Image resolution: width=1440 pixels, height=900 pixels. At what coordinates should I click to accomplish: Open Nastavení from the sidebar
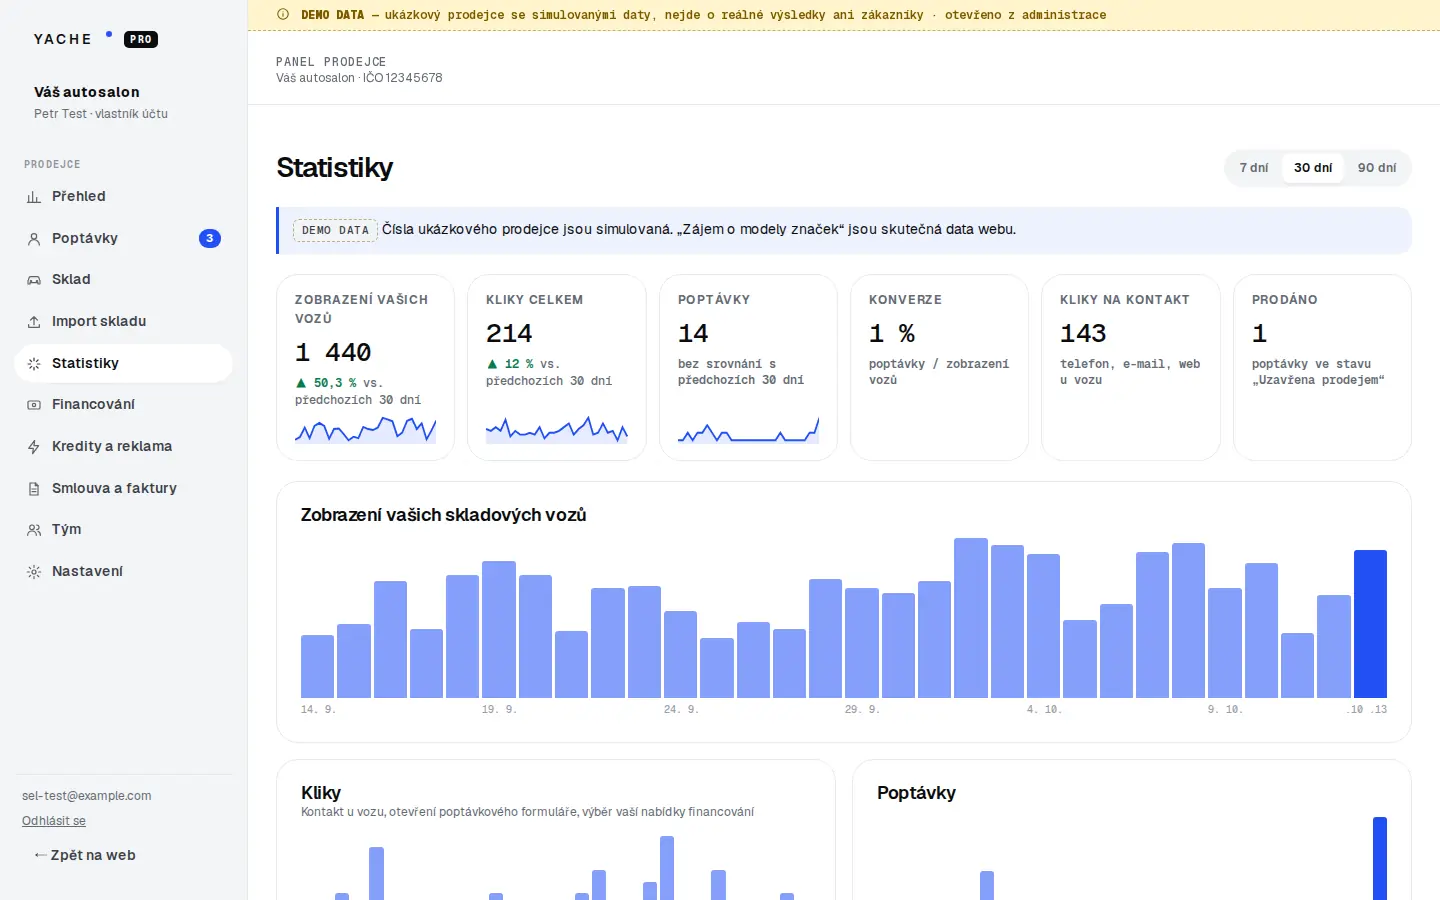click(x=123, y=572)
